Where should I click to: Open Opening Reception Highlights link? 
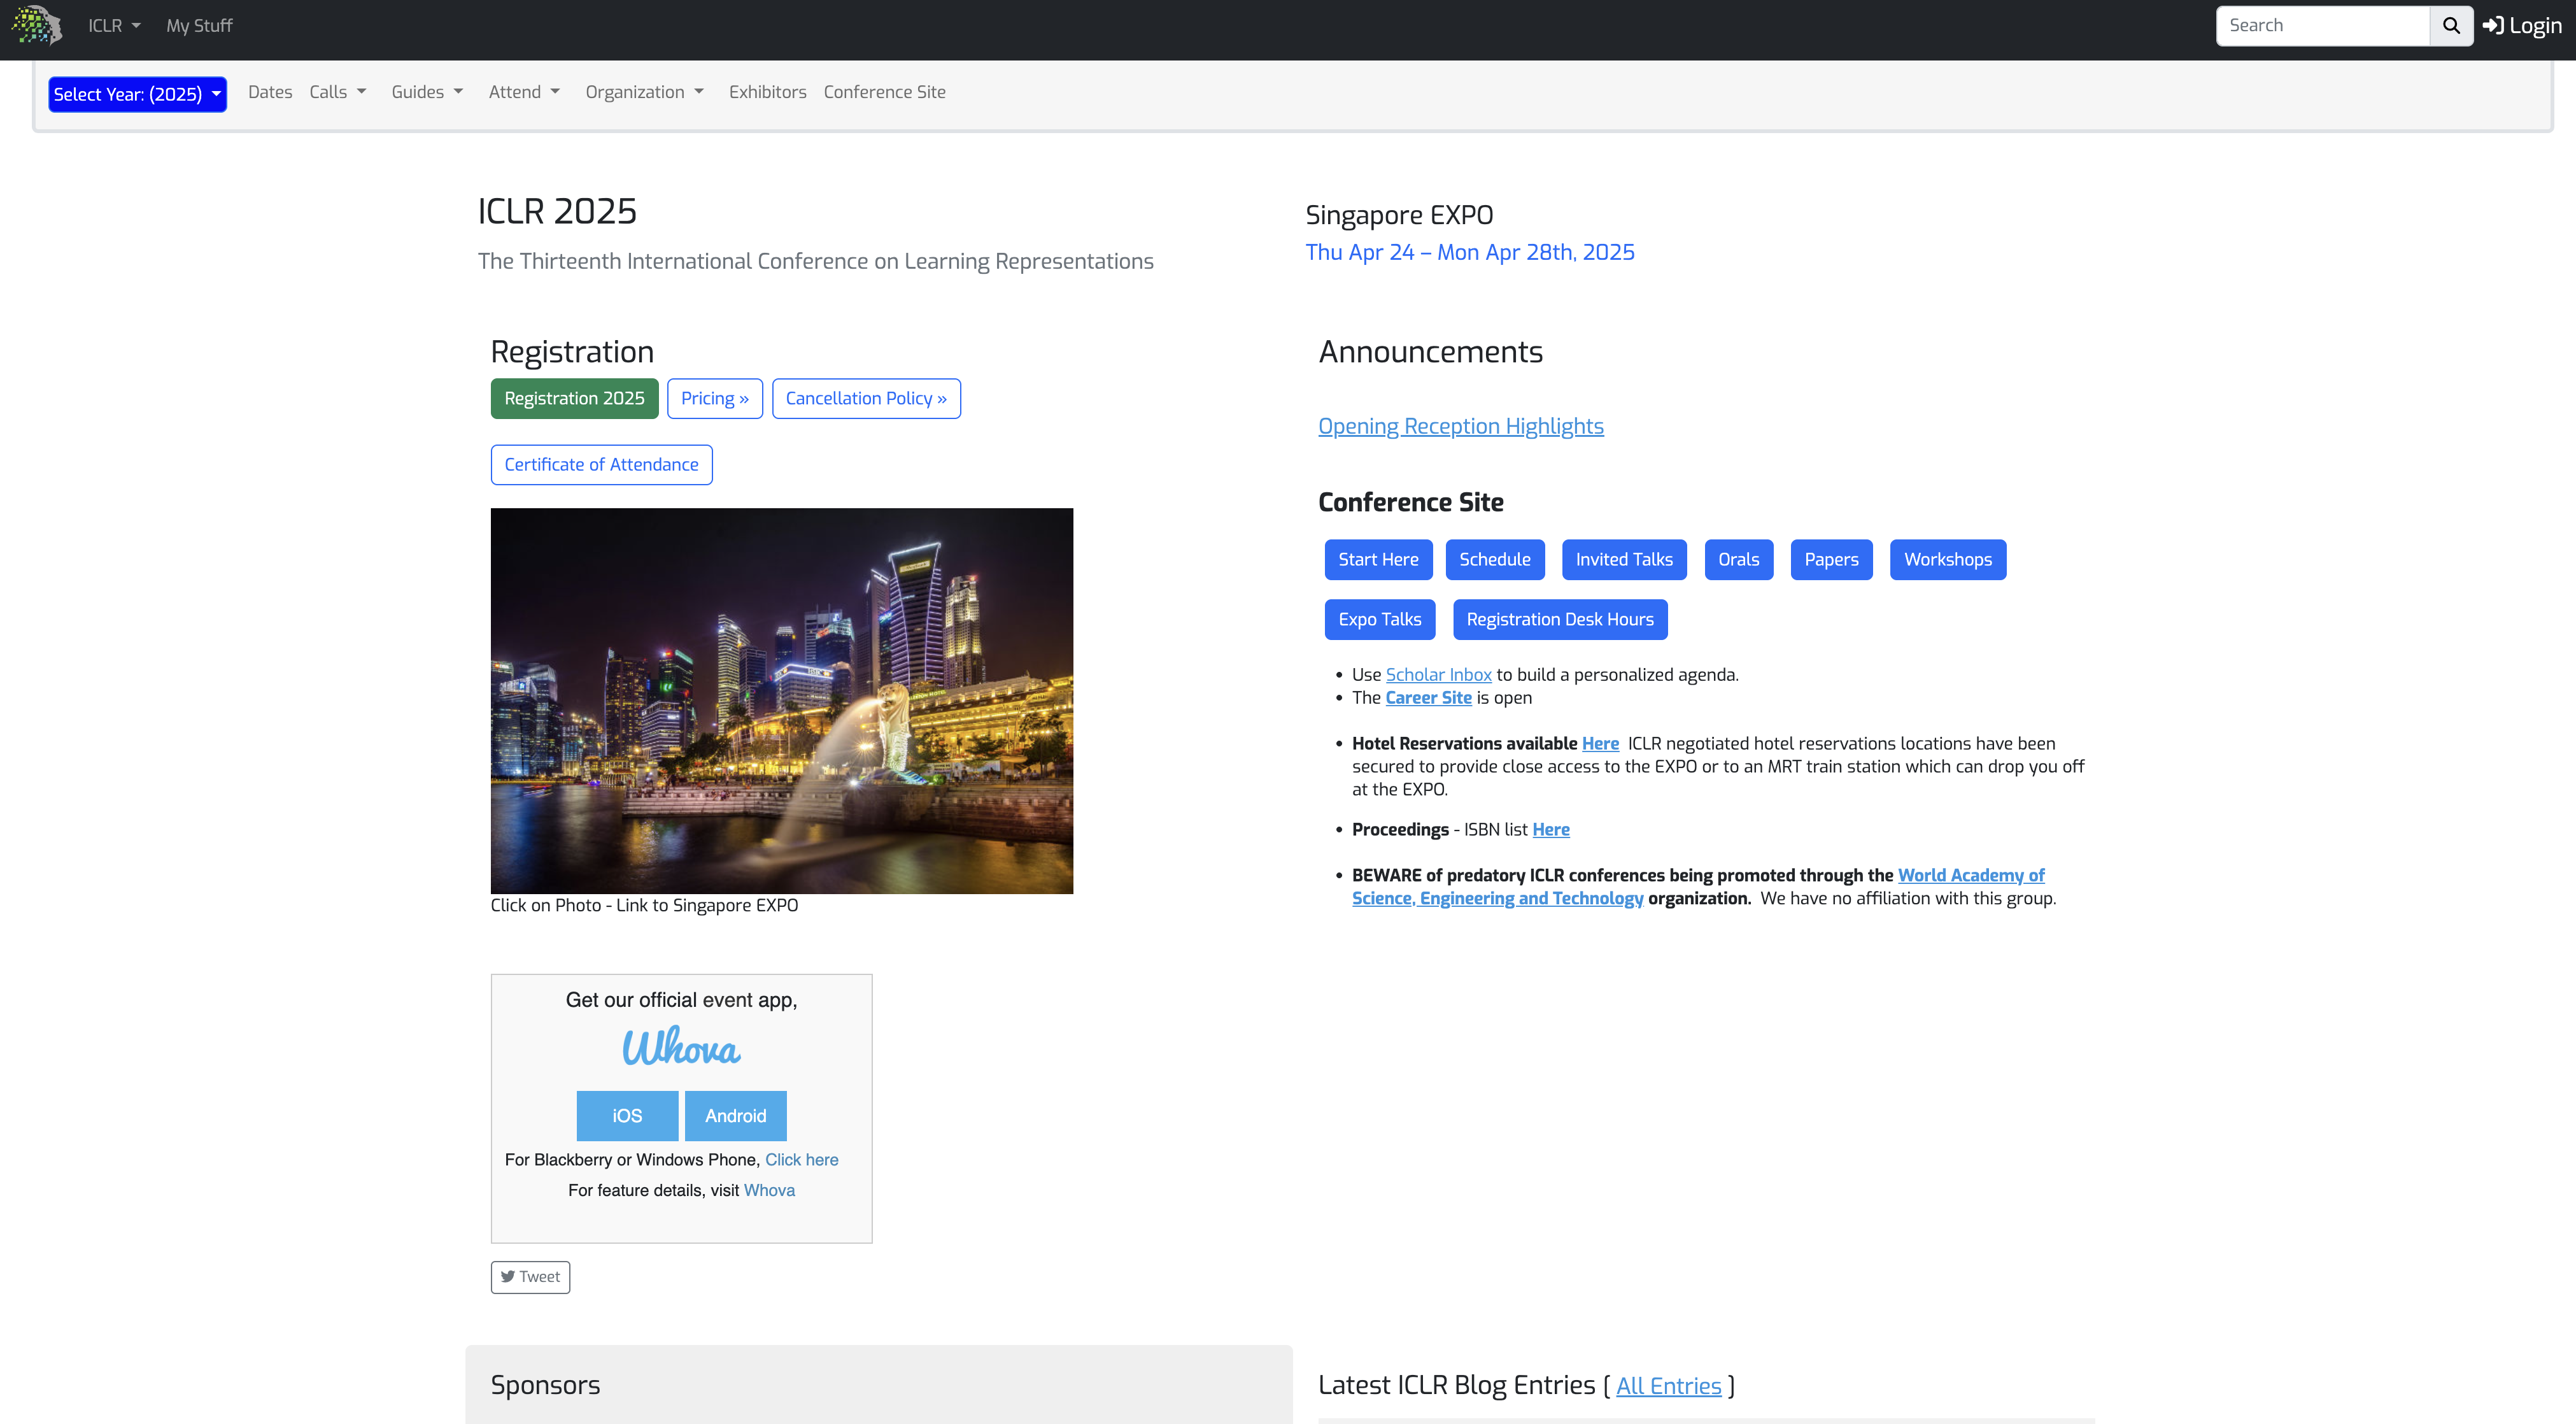tap(1461, 426)
